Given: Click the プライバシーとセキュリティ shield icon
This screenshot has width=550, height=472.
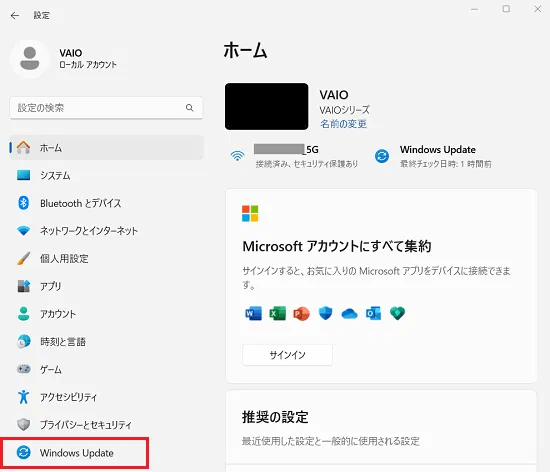Looking at the screenshot, I should 24,425.
